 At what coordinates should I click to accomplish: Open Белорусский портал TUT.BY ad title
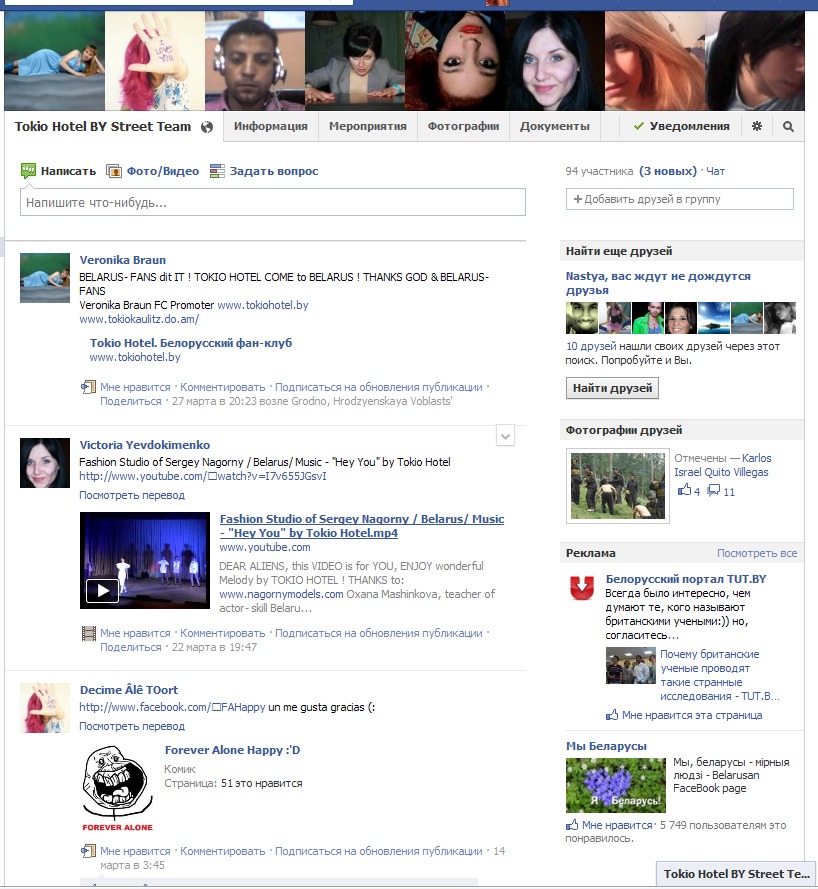point(686,579)
